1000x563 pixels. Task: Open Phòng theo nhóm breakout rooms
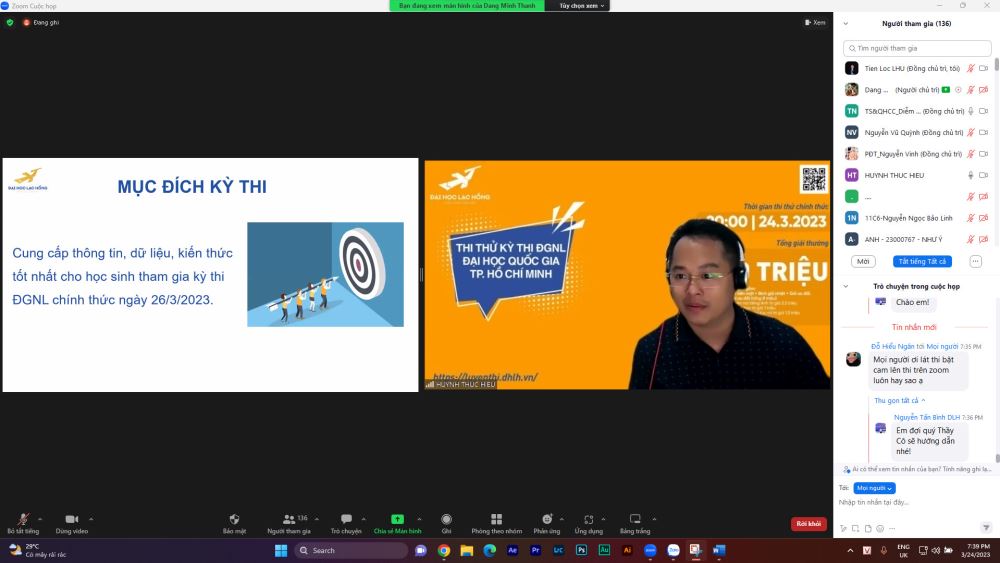(x=496, y=520)
